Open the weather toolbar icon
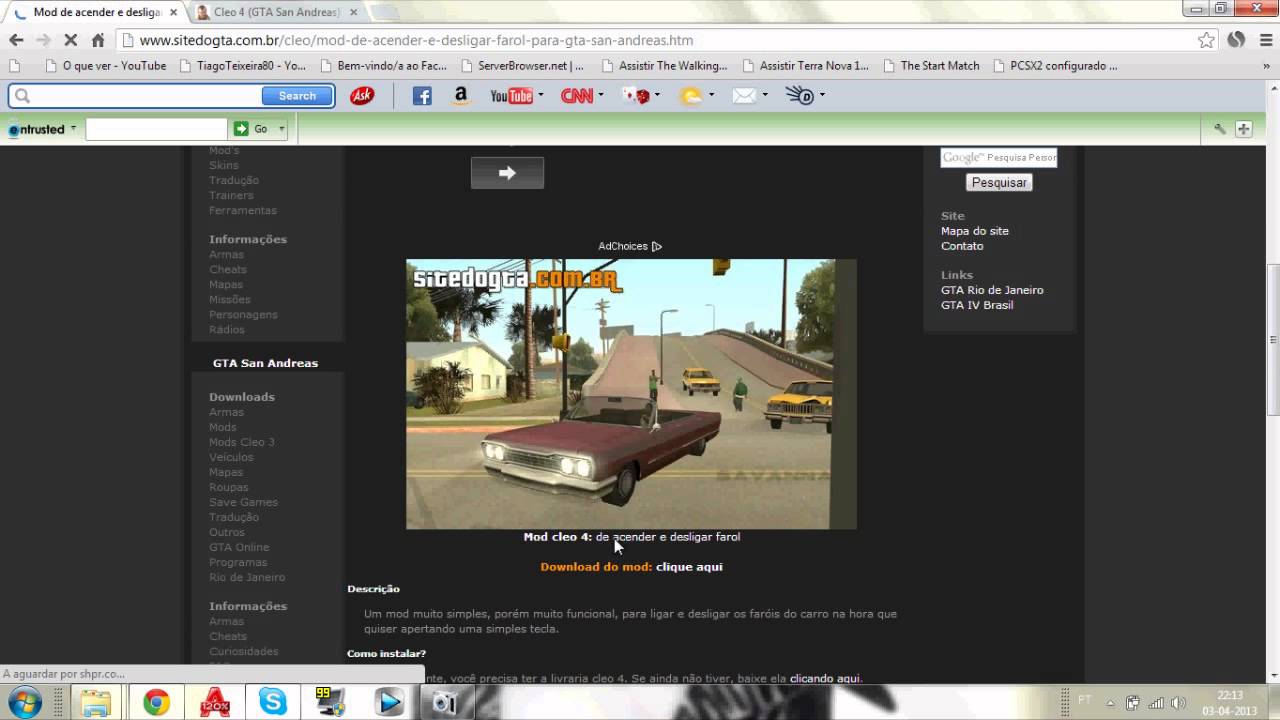The height and width of the screenshot is (720, 1280). [691, 96]
